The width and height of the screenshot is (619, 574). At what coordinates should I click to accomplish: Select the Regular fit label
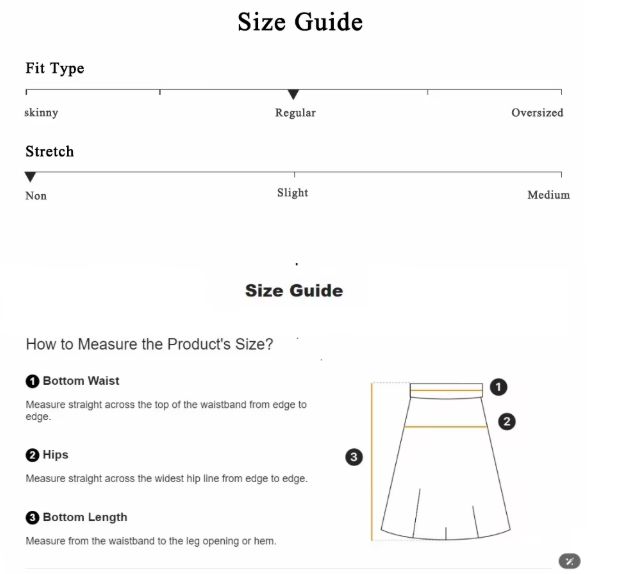click(x=295, y=113)
